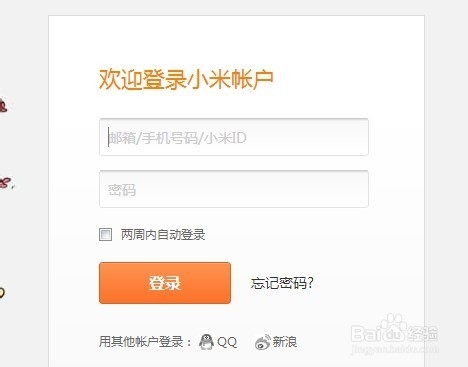The height and width of the screenshot is (367, 468).
Task: Click the yellow decorative graphic beside login button
Action: click(x=2, y=293)
